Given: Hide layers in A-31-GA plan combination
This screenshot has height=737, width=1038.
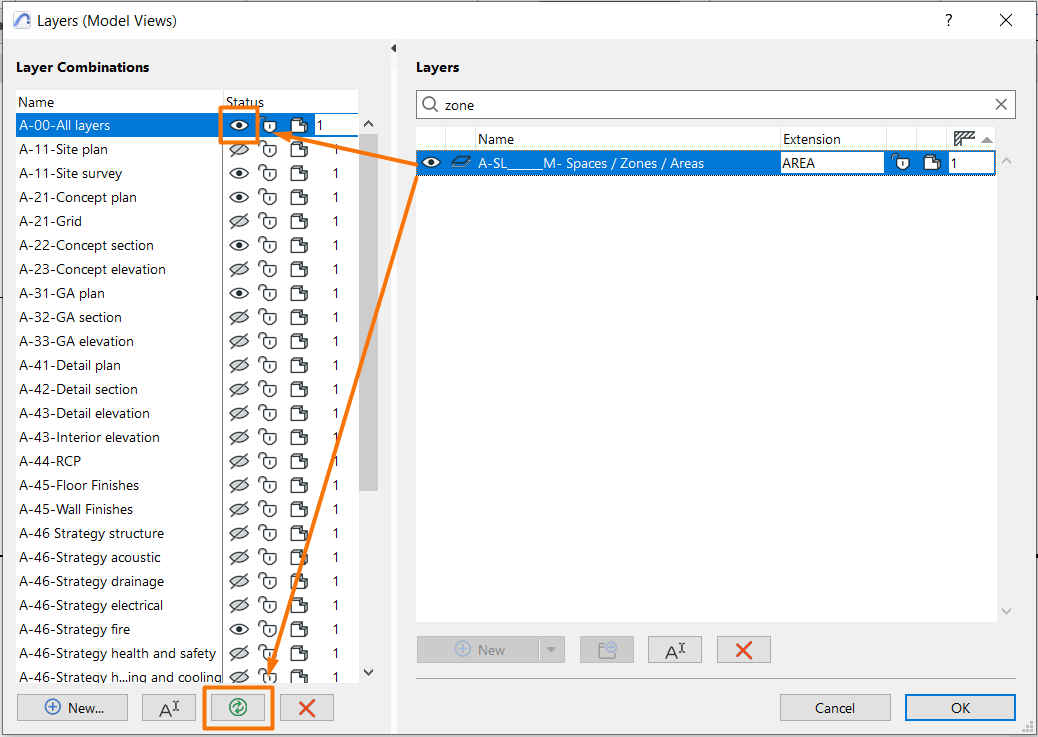Looking at the screenshot, I should click(238, 293).
